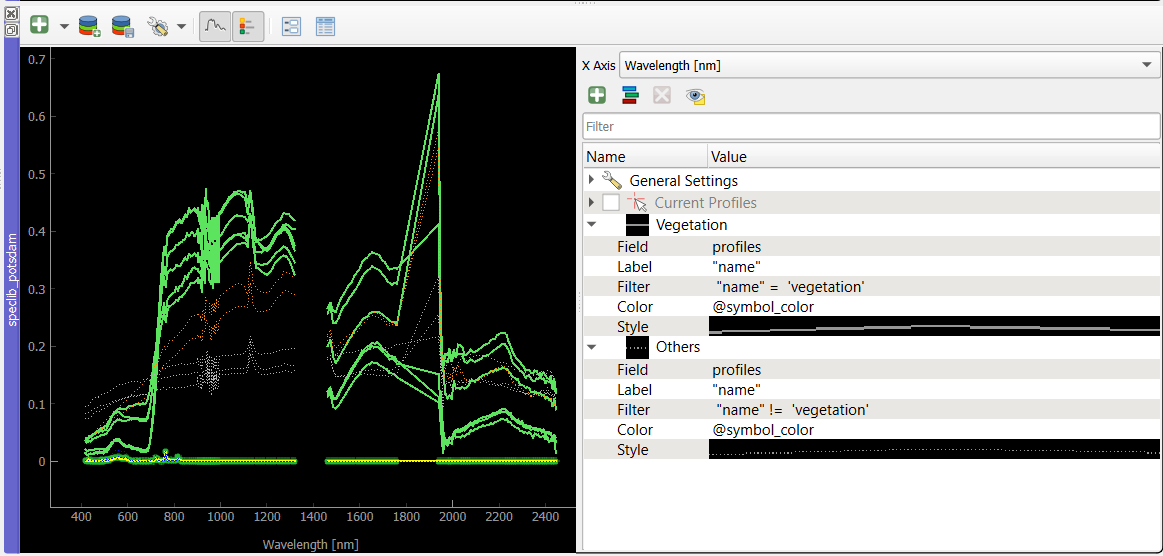This screenshot has width=1163, height=556.
Task: Click the green add visualization icon below X Axis
Action: pos(596,95)
